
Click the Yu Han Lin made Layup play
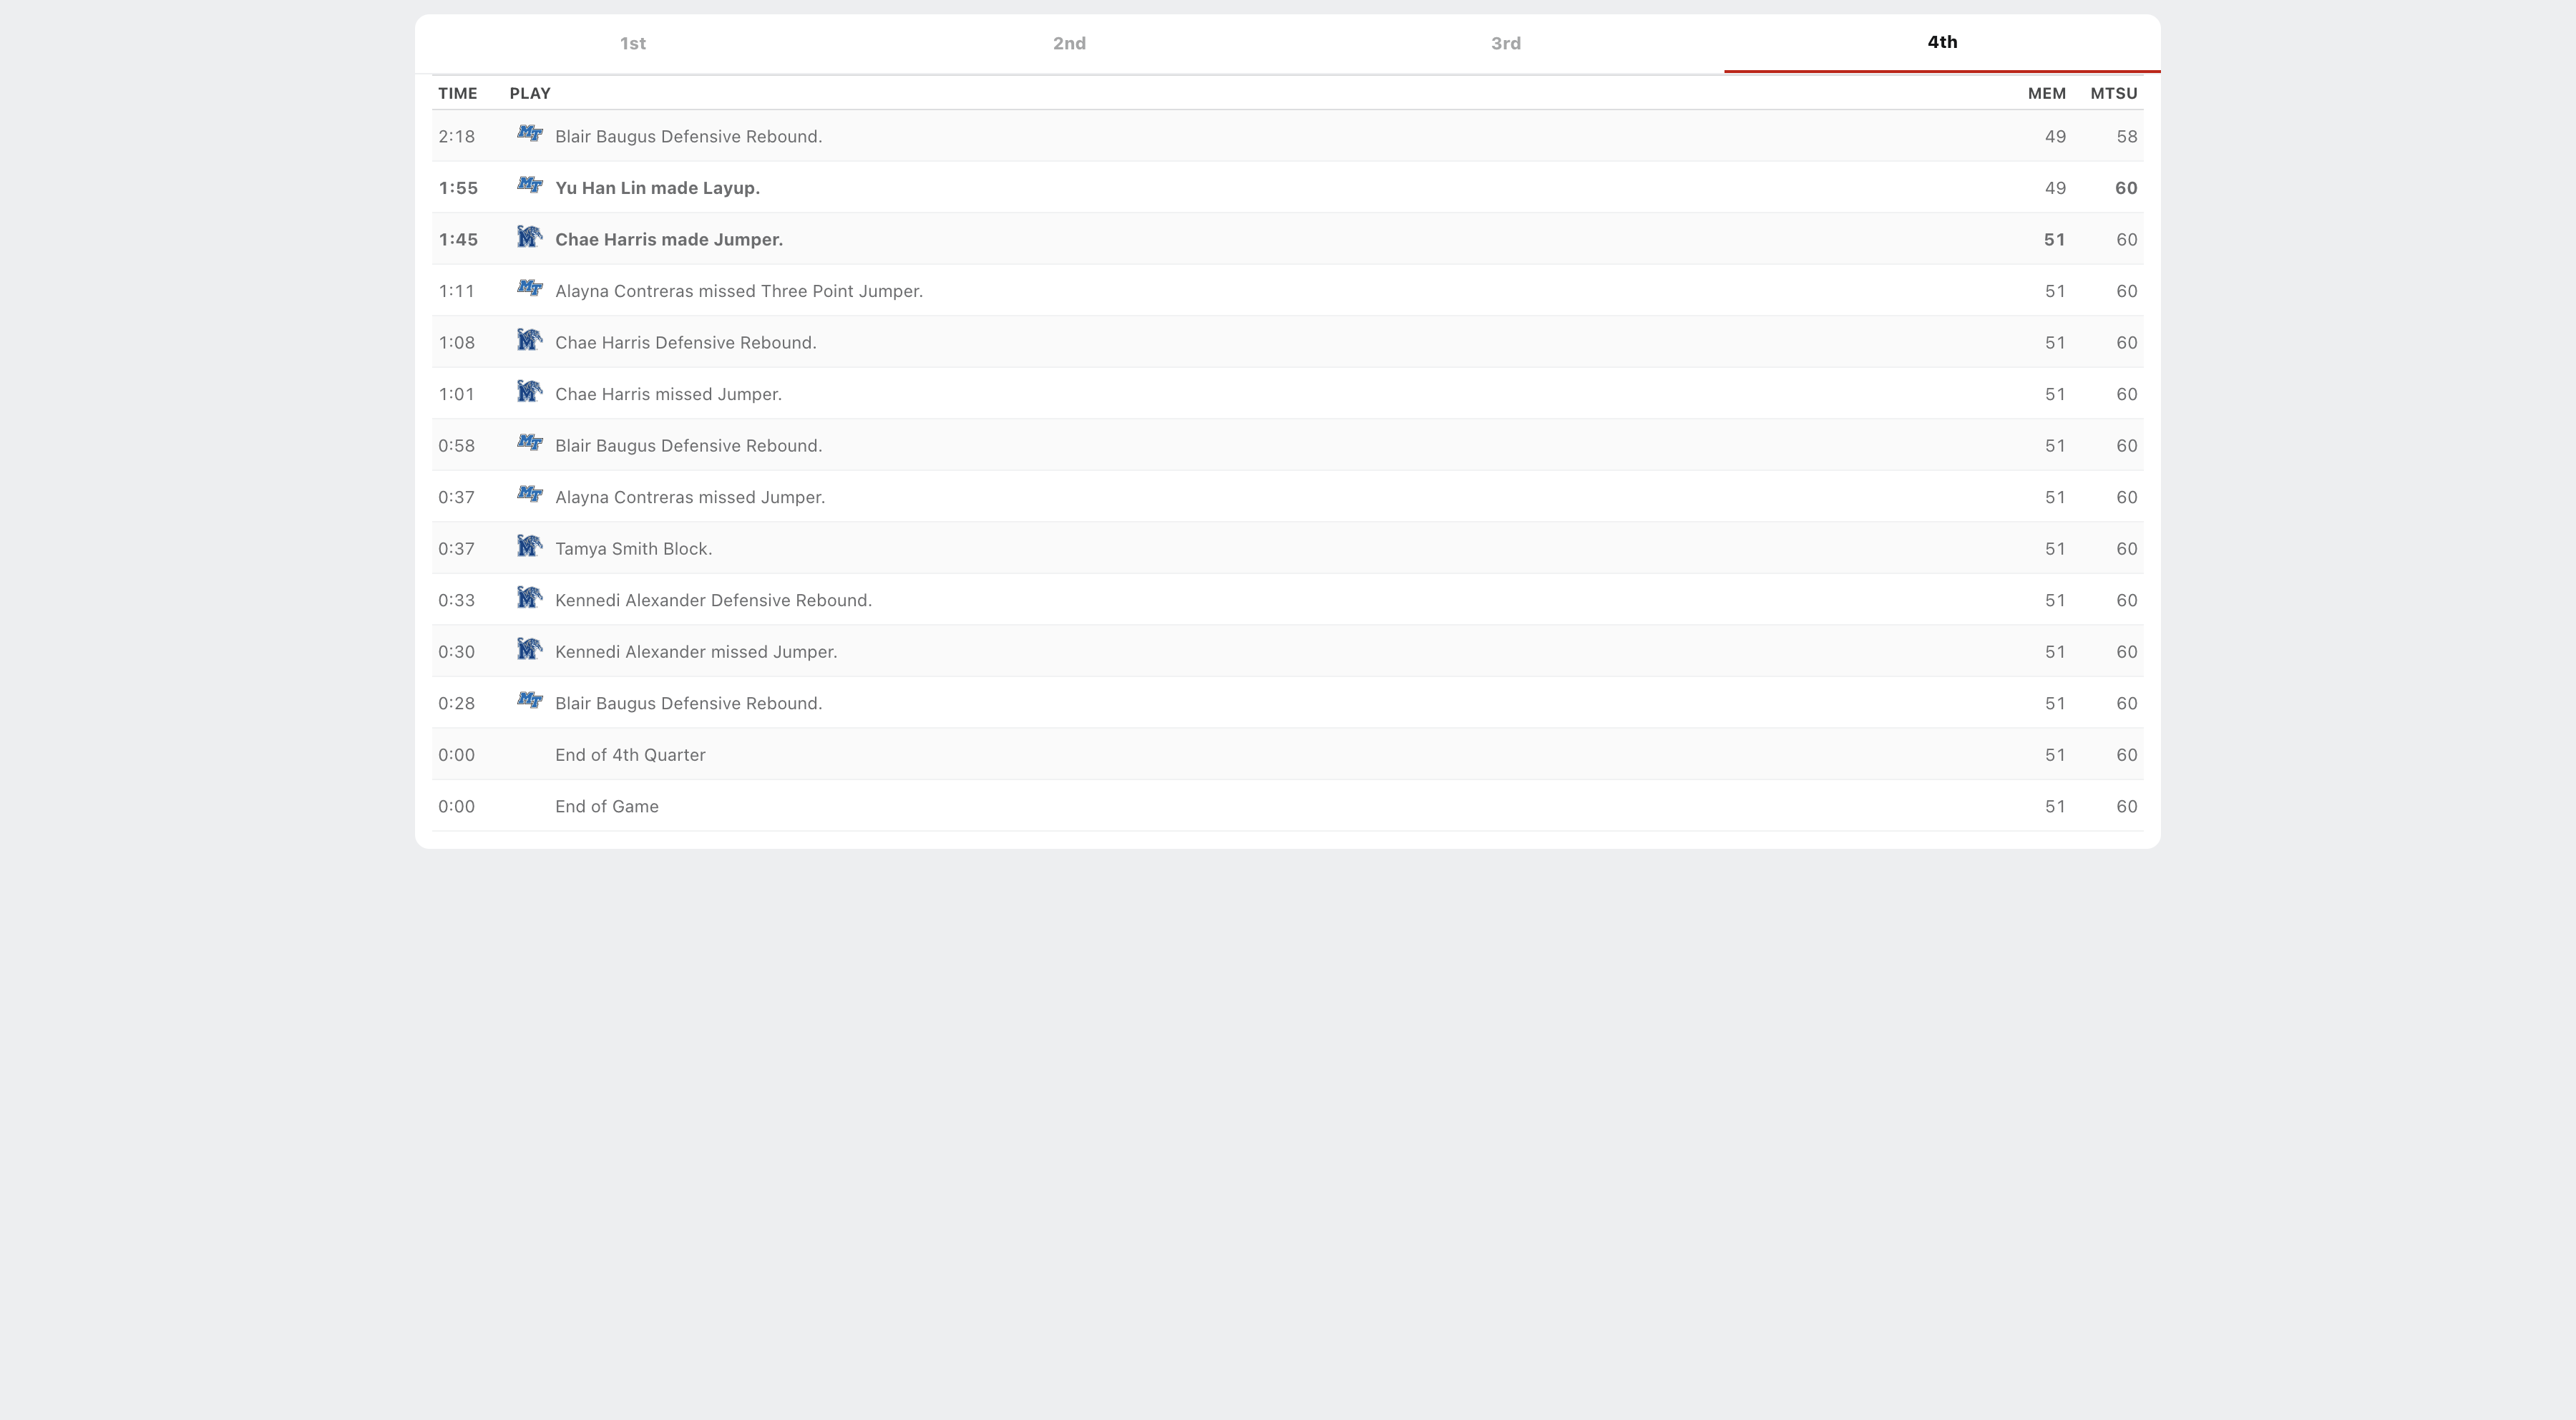657,188
